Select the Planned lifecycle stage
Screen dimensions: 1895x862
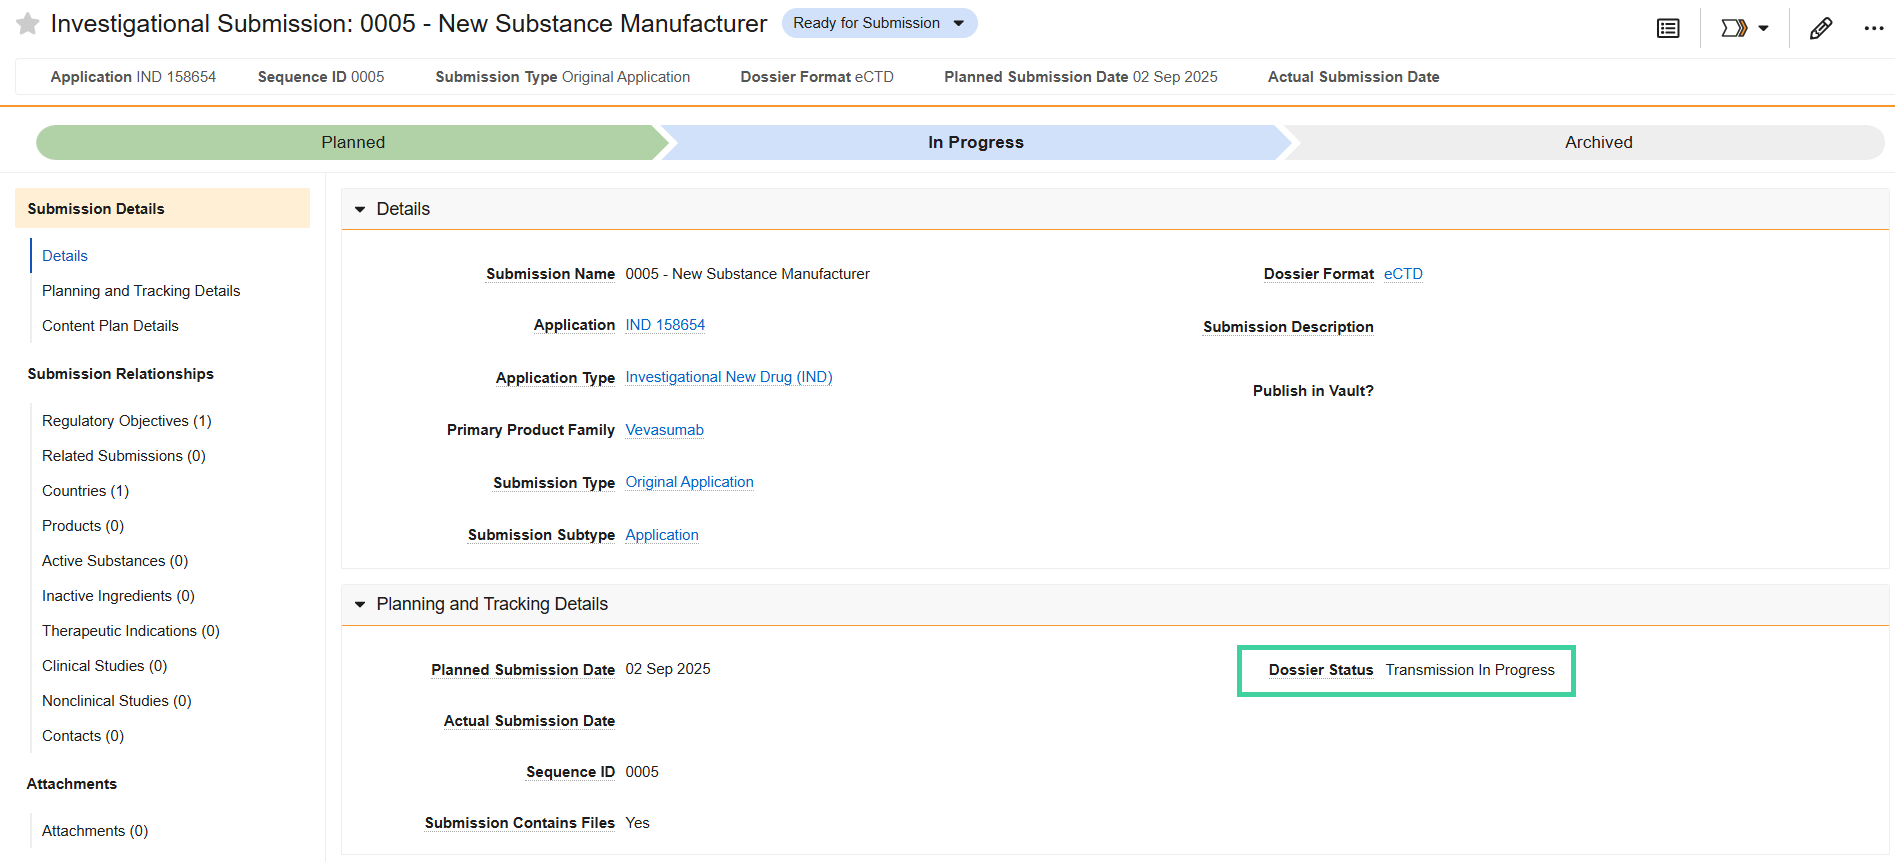[x=353, y=142]
